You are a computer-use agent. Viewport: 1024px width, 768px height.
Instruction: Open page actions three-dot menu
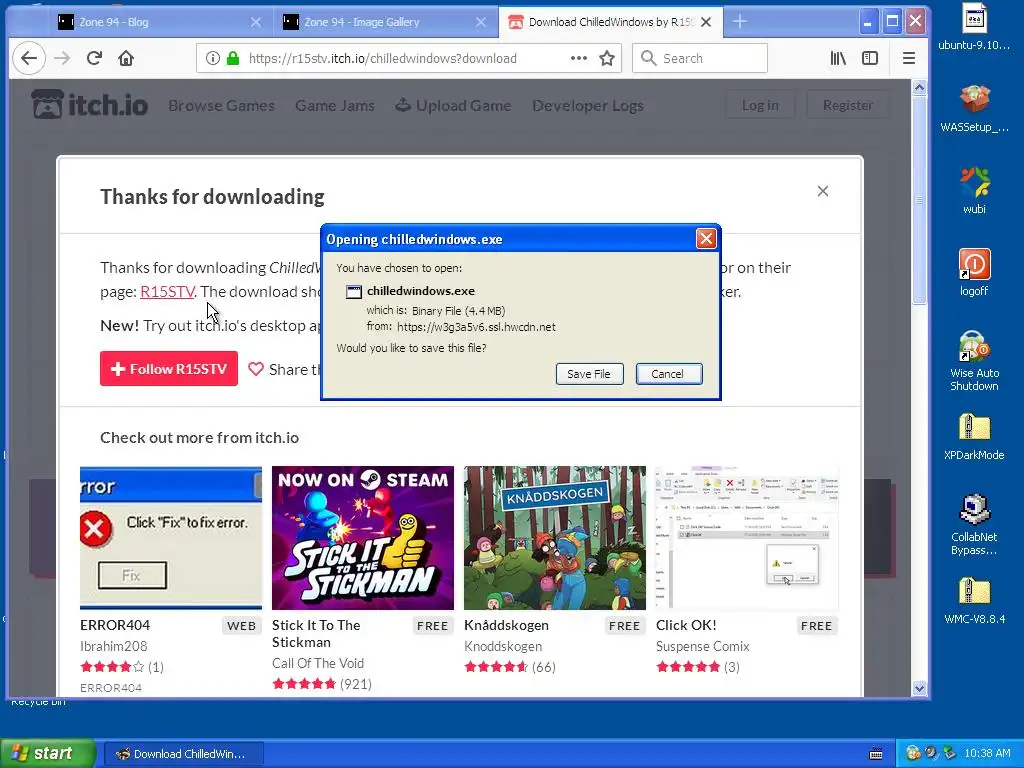pyautogui.click(x=579, y=58)
